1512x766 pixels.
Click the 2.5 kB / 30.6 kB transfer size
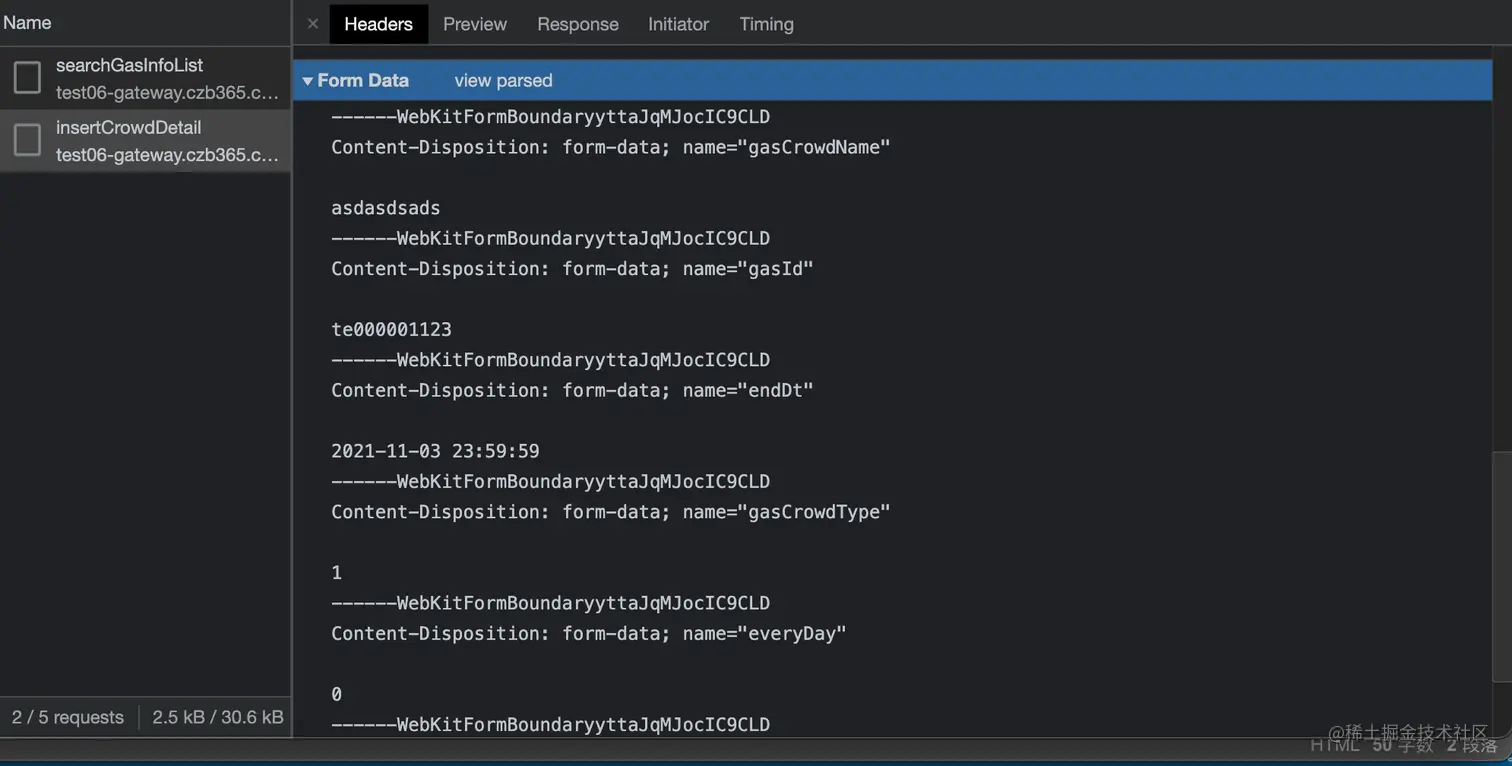click(x=218, y=717)
